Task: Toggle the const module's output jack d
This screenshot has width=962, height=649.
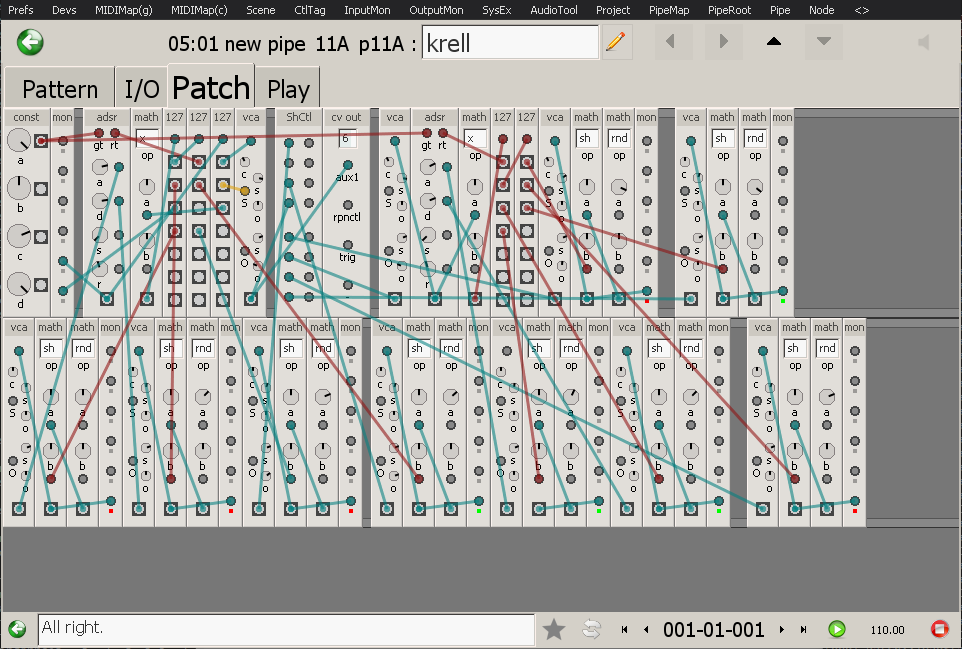Action: tap(41, 285)
